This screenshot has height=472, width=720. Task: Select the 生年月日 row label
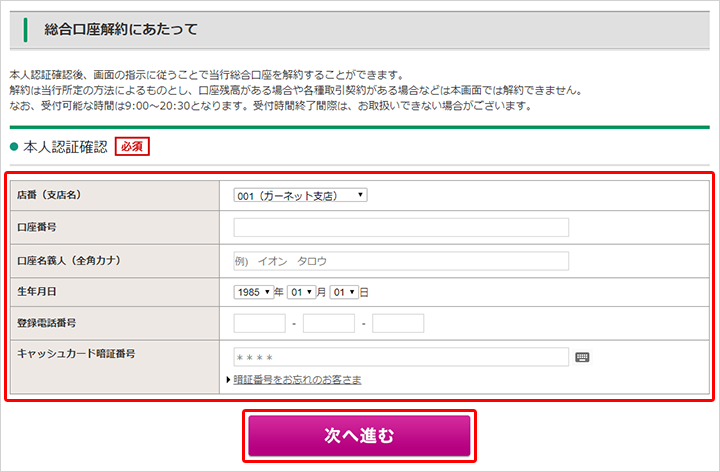pos(37,292)
